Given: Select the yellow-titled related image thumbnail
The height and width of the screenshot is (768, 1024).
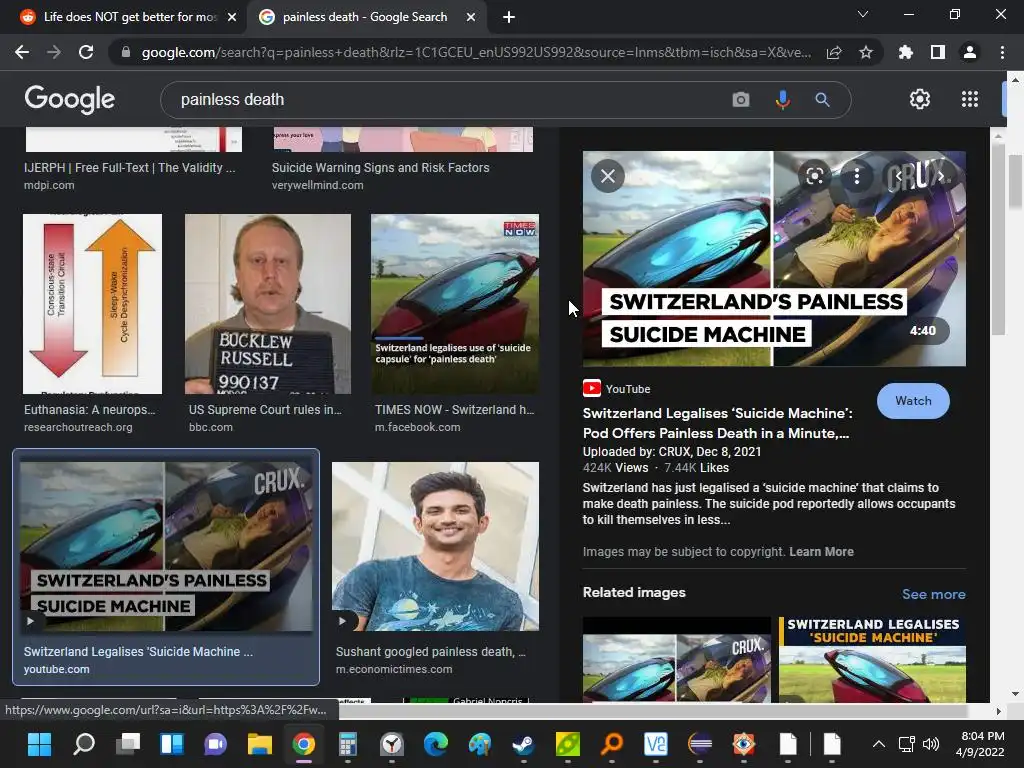Looking at the screenshot, I should (x=872, y=660).
